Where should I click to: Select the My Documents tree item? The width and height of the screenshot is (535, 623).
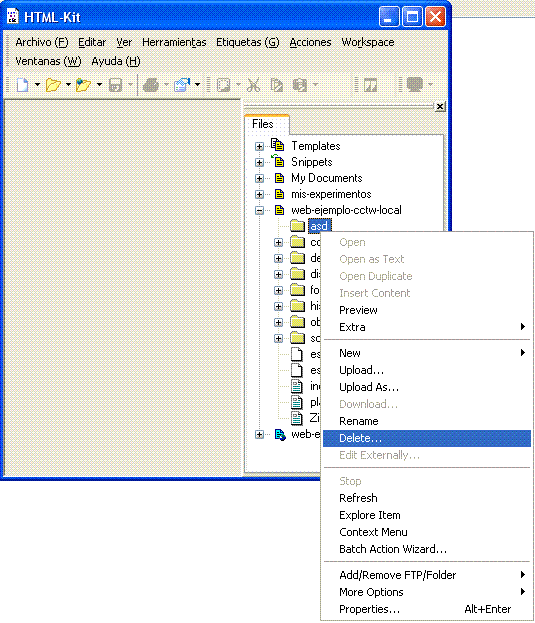pos(327,178)
